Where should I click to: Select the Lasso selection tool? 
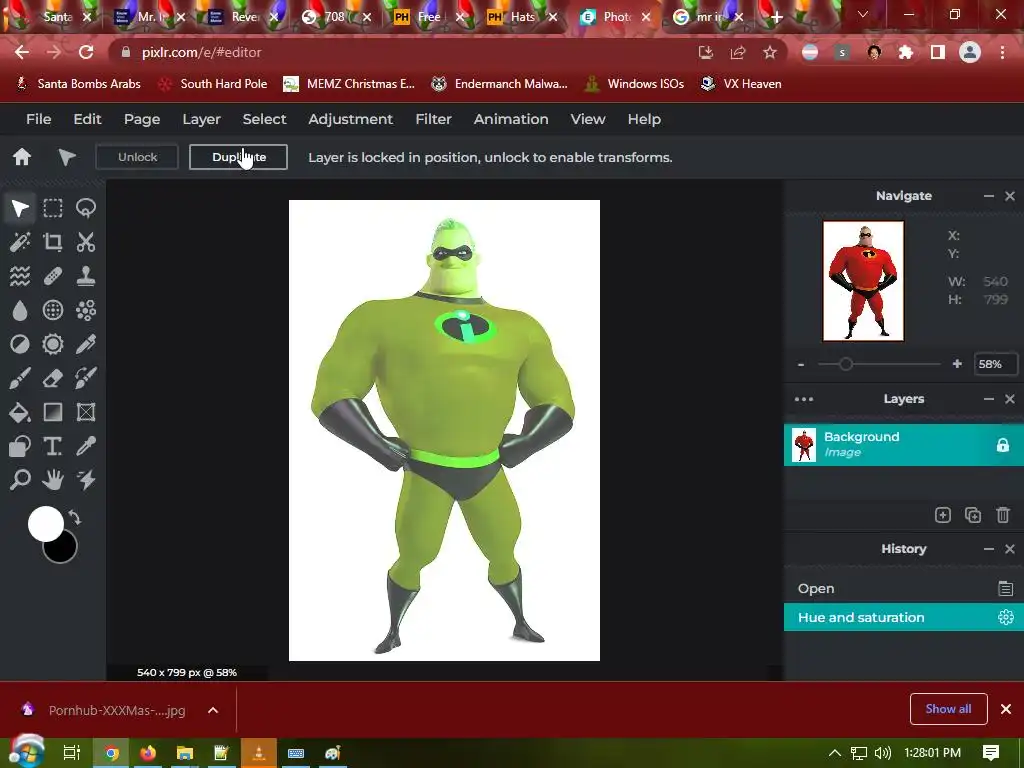point(86,208)
